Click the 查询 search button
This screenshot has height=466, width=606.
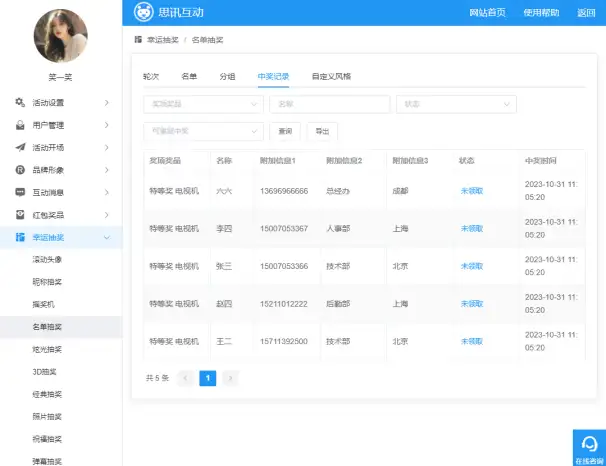tap(285, 131)
